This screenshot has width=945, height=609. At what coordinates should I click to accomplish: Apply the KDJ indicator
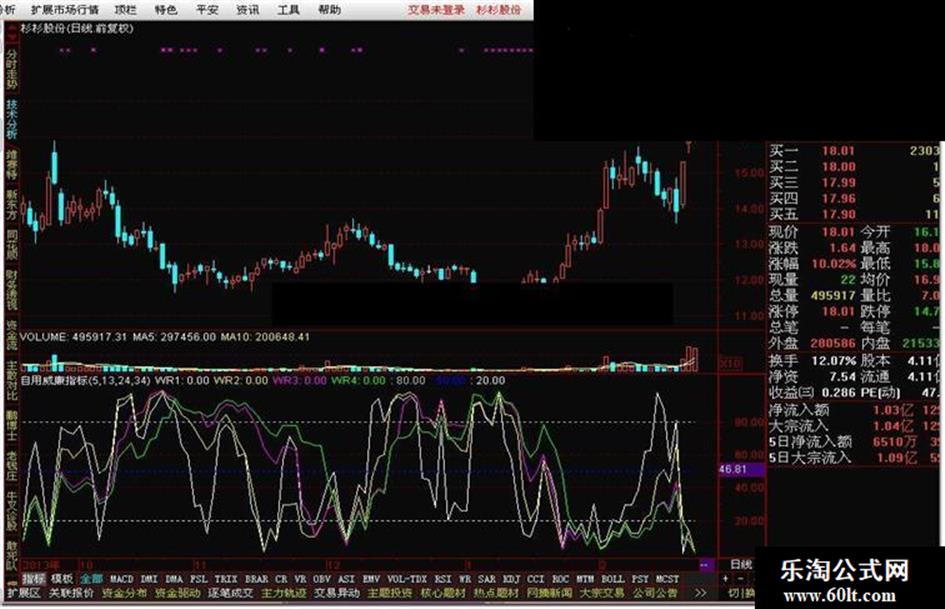click(511, 579)
